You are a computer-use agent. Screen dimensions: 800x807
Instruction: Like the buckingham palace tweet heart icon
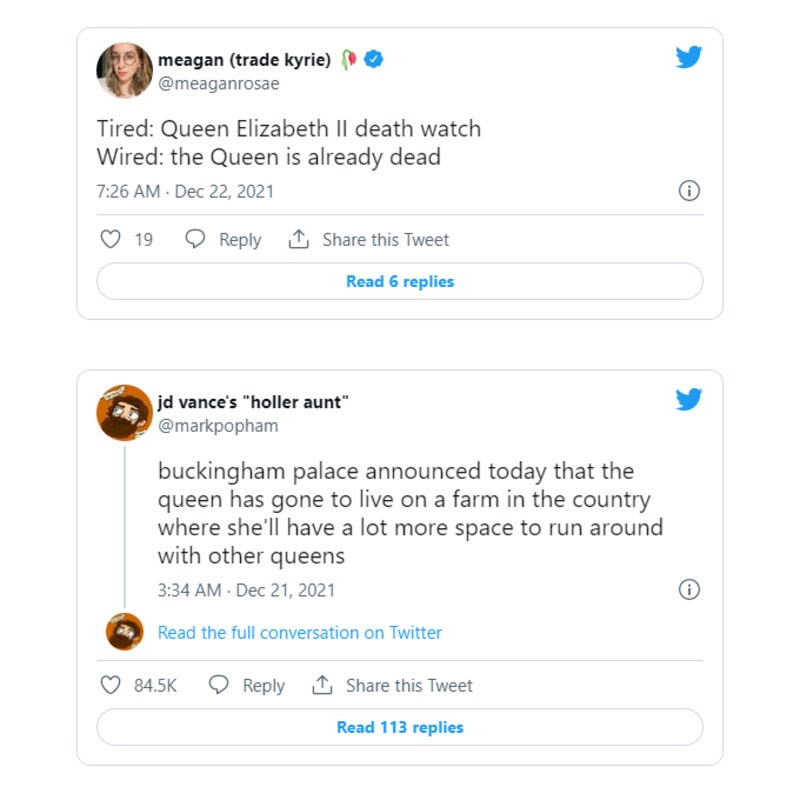click(x=112, y=685)
